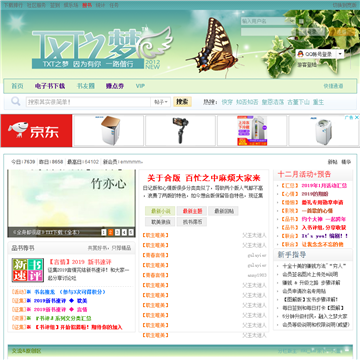The image size is (360, 360).
Task: Open the JD.com (京东) ad banner
Action: click(x=36, y=131)
